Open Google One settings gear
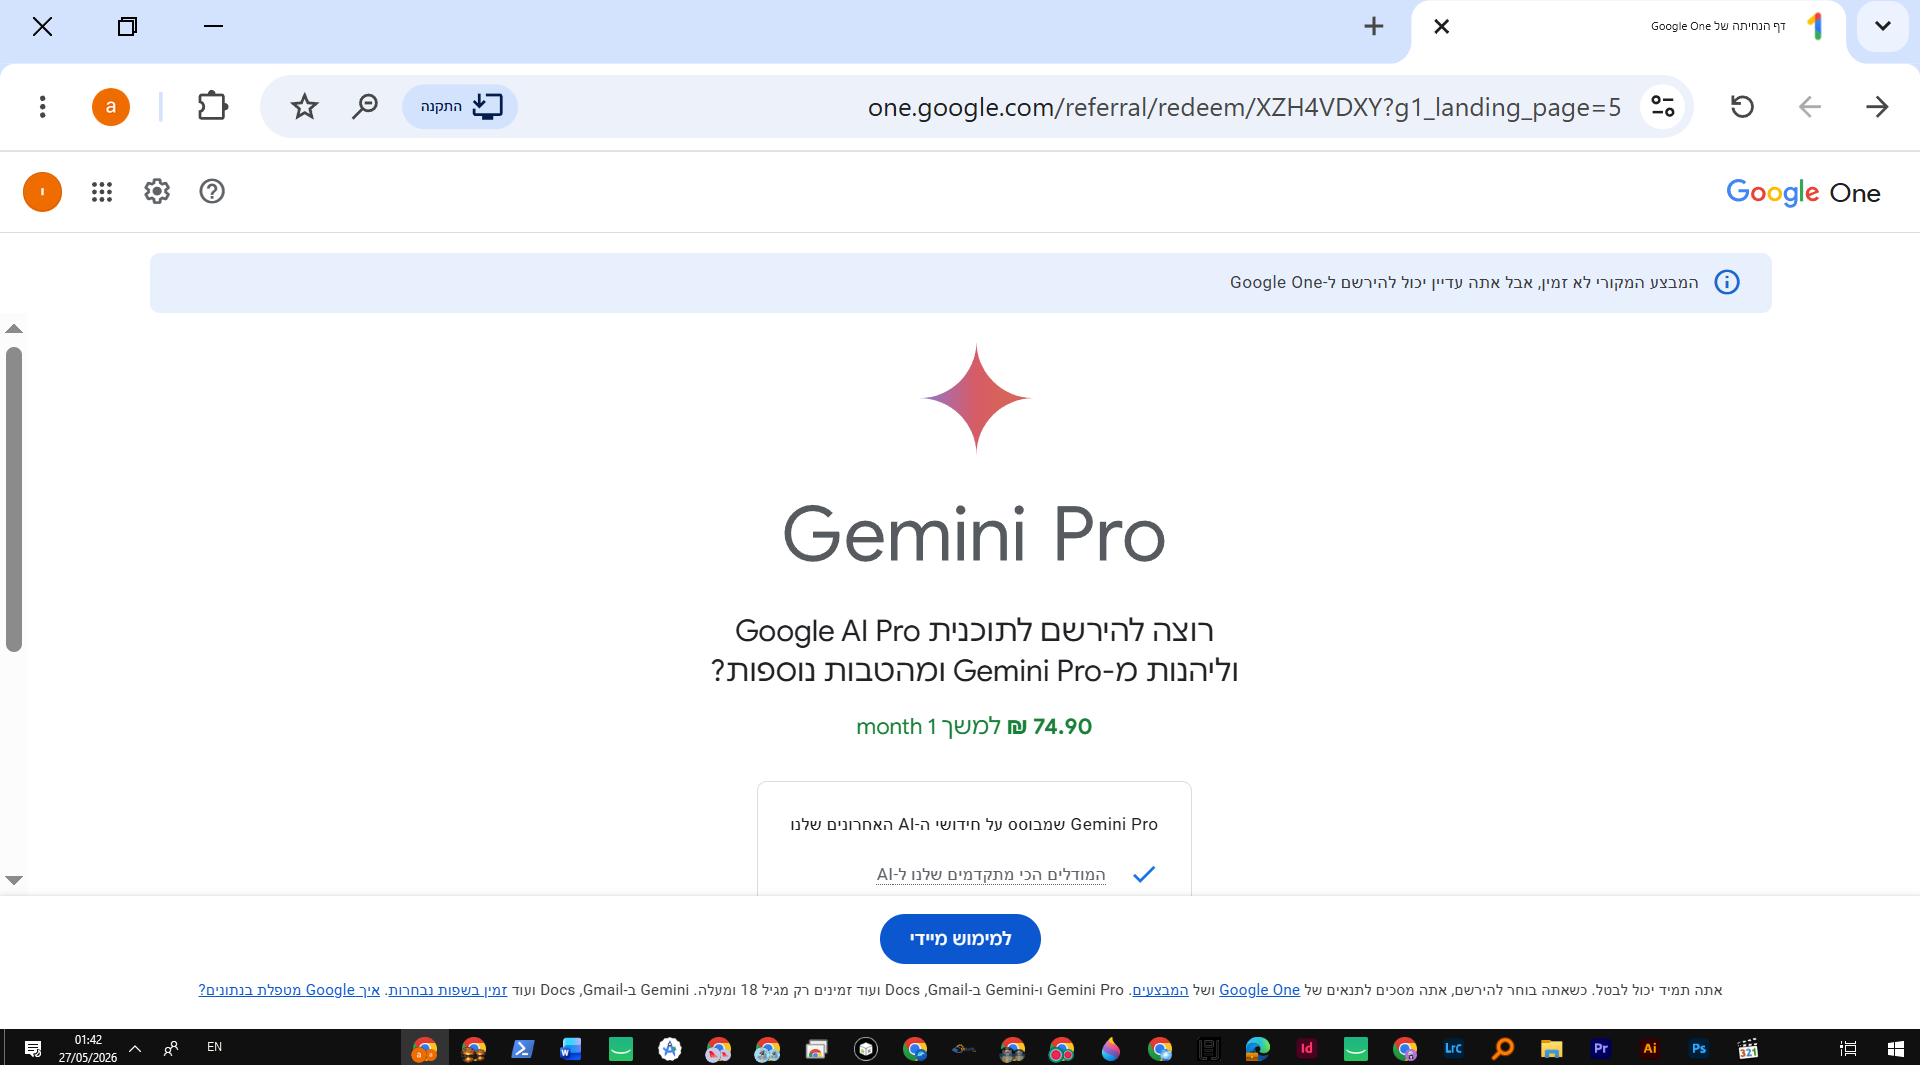The height and width of the screenshot is (1065, 1920). [157, 192]
